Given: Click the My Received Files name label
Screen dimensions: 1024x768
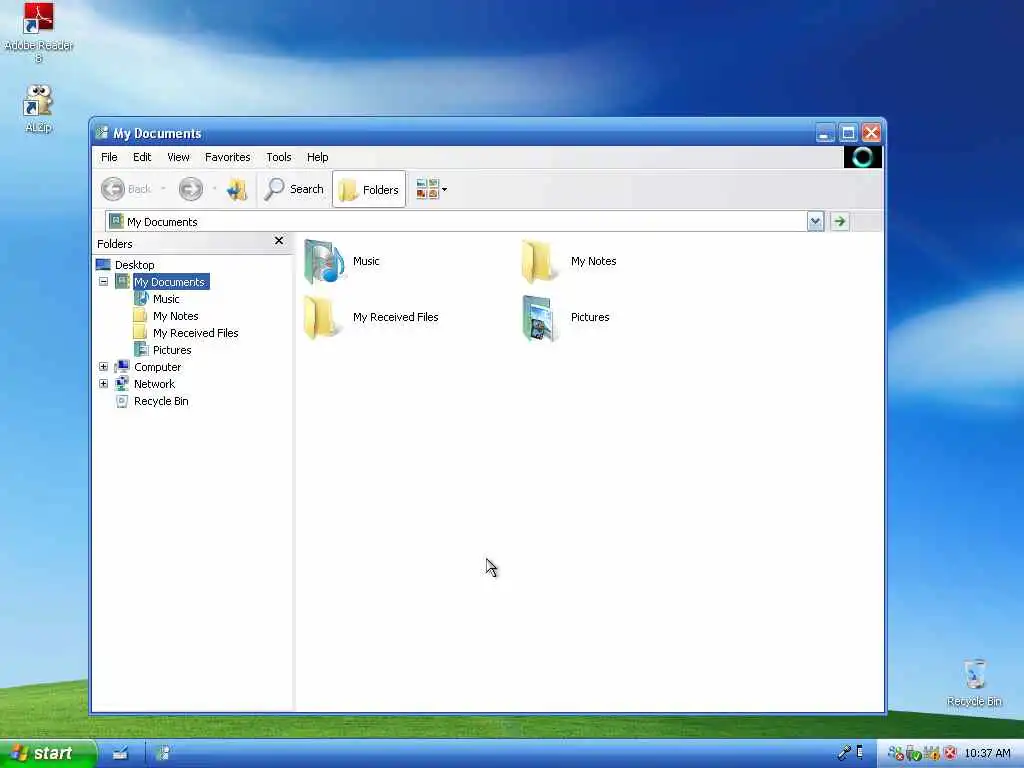Looking at the screenshot, I should click(x=396, y=317).
